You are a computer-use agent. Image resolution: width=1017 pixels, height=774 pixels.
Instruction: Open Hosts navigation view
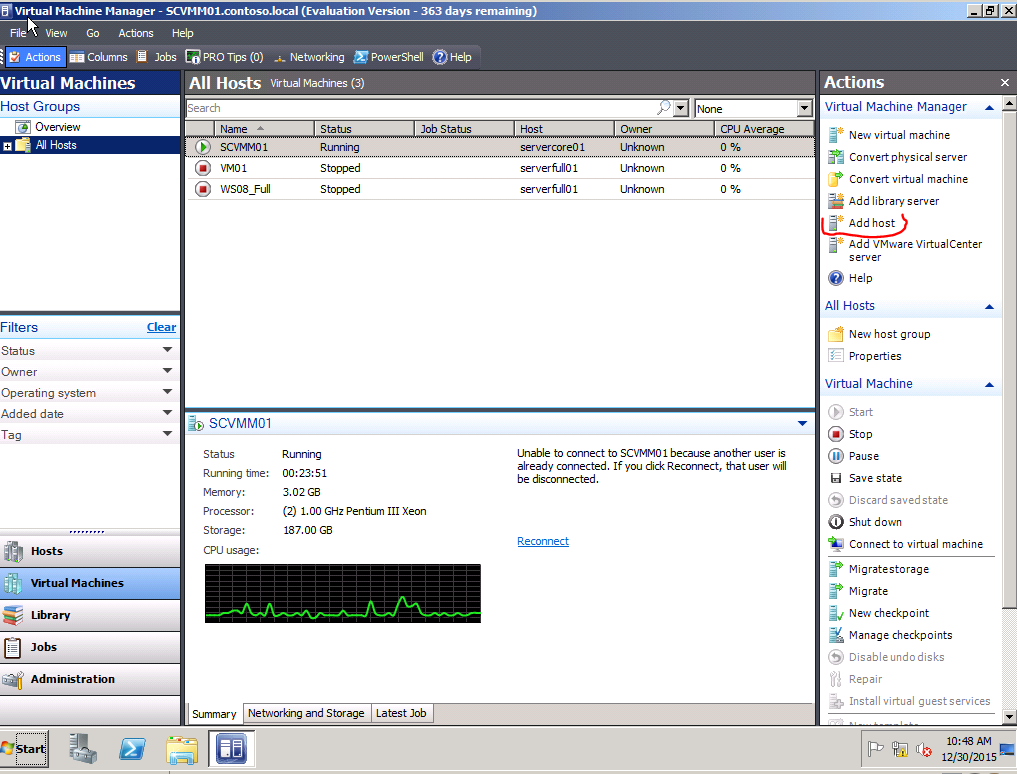pyautogui.click(x=90, y=551)
